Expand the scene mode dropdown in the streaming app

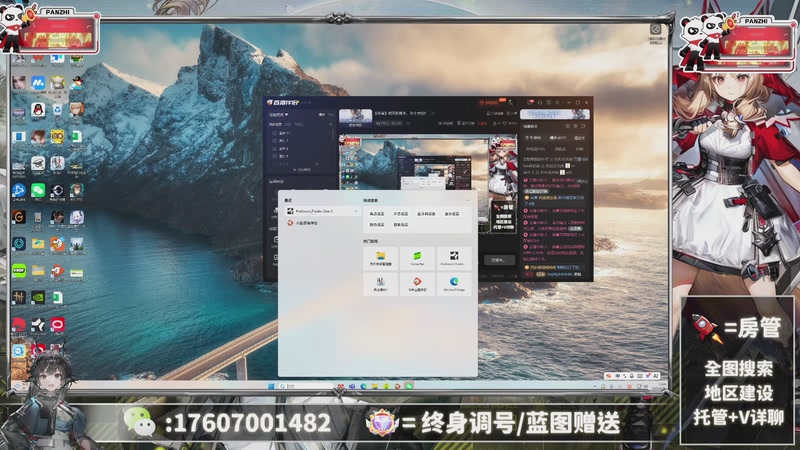click(279, 116)
